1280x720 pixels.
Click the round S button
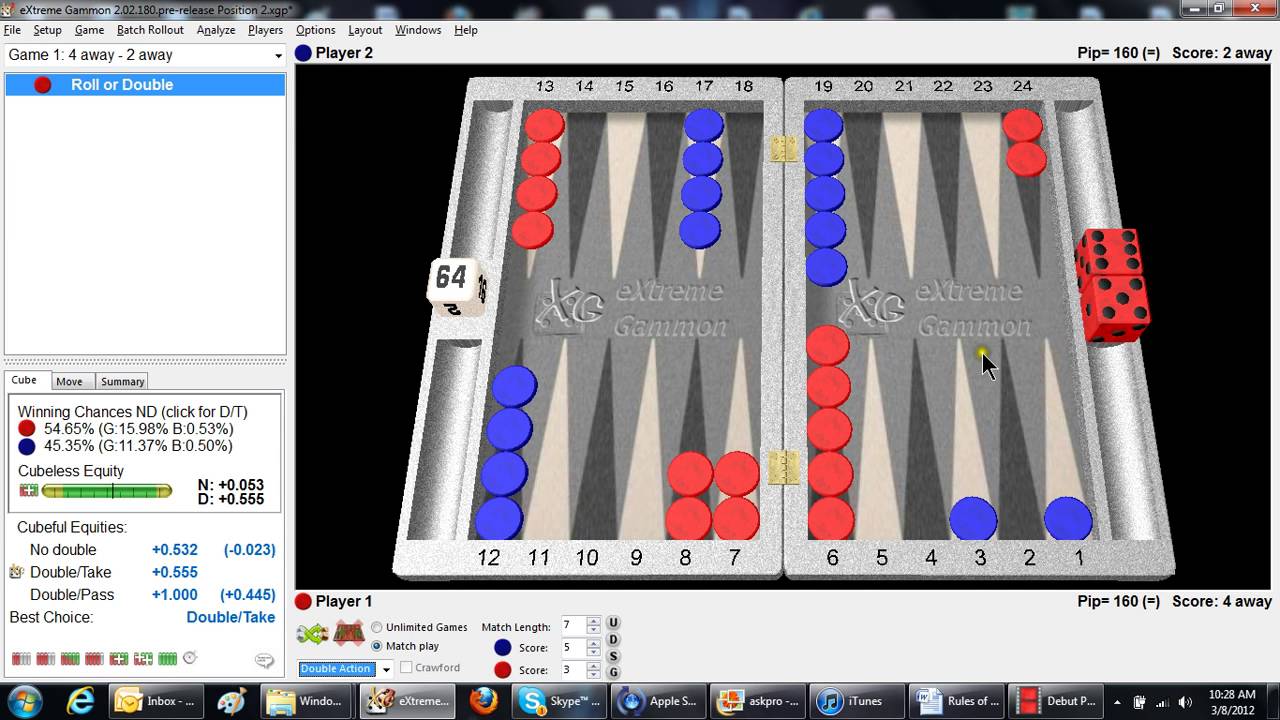coord(614,656)
